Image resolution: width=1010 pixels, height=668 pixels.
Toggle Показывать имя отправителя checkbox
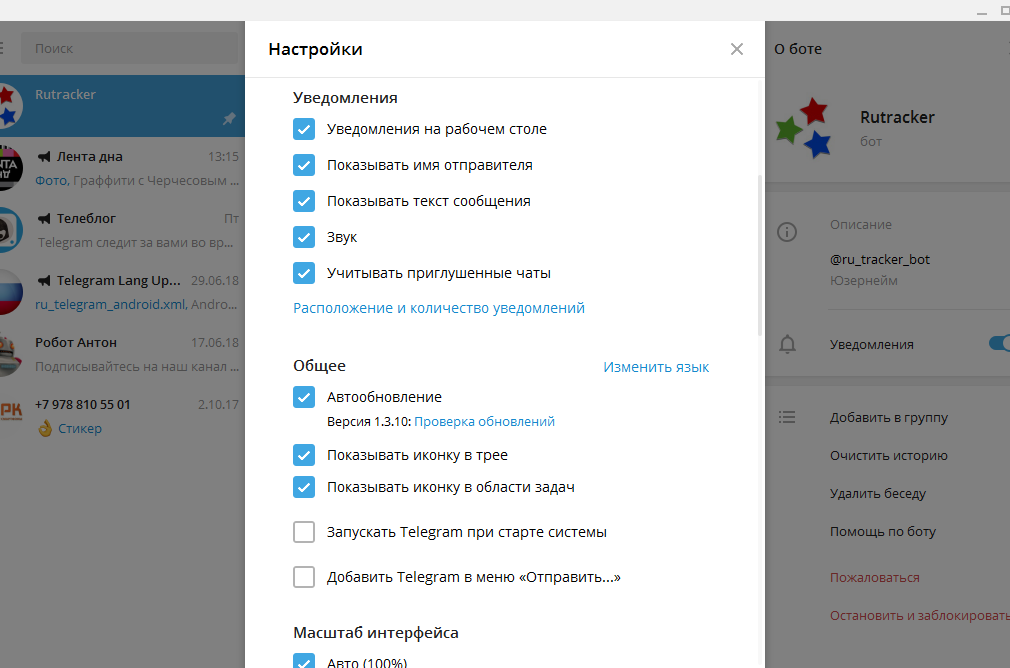point(304,165)
